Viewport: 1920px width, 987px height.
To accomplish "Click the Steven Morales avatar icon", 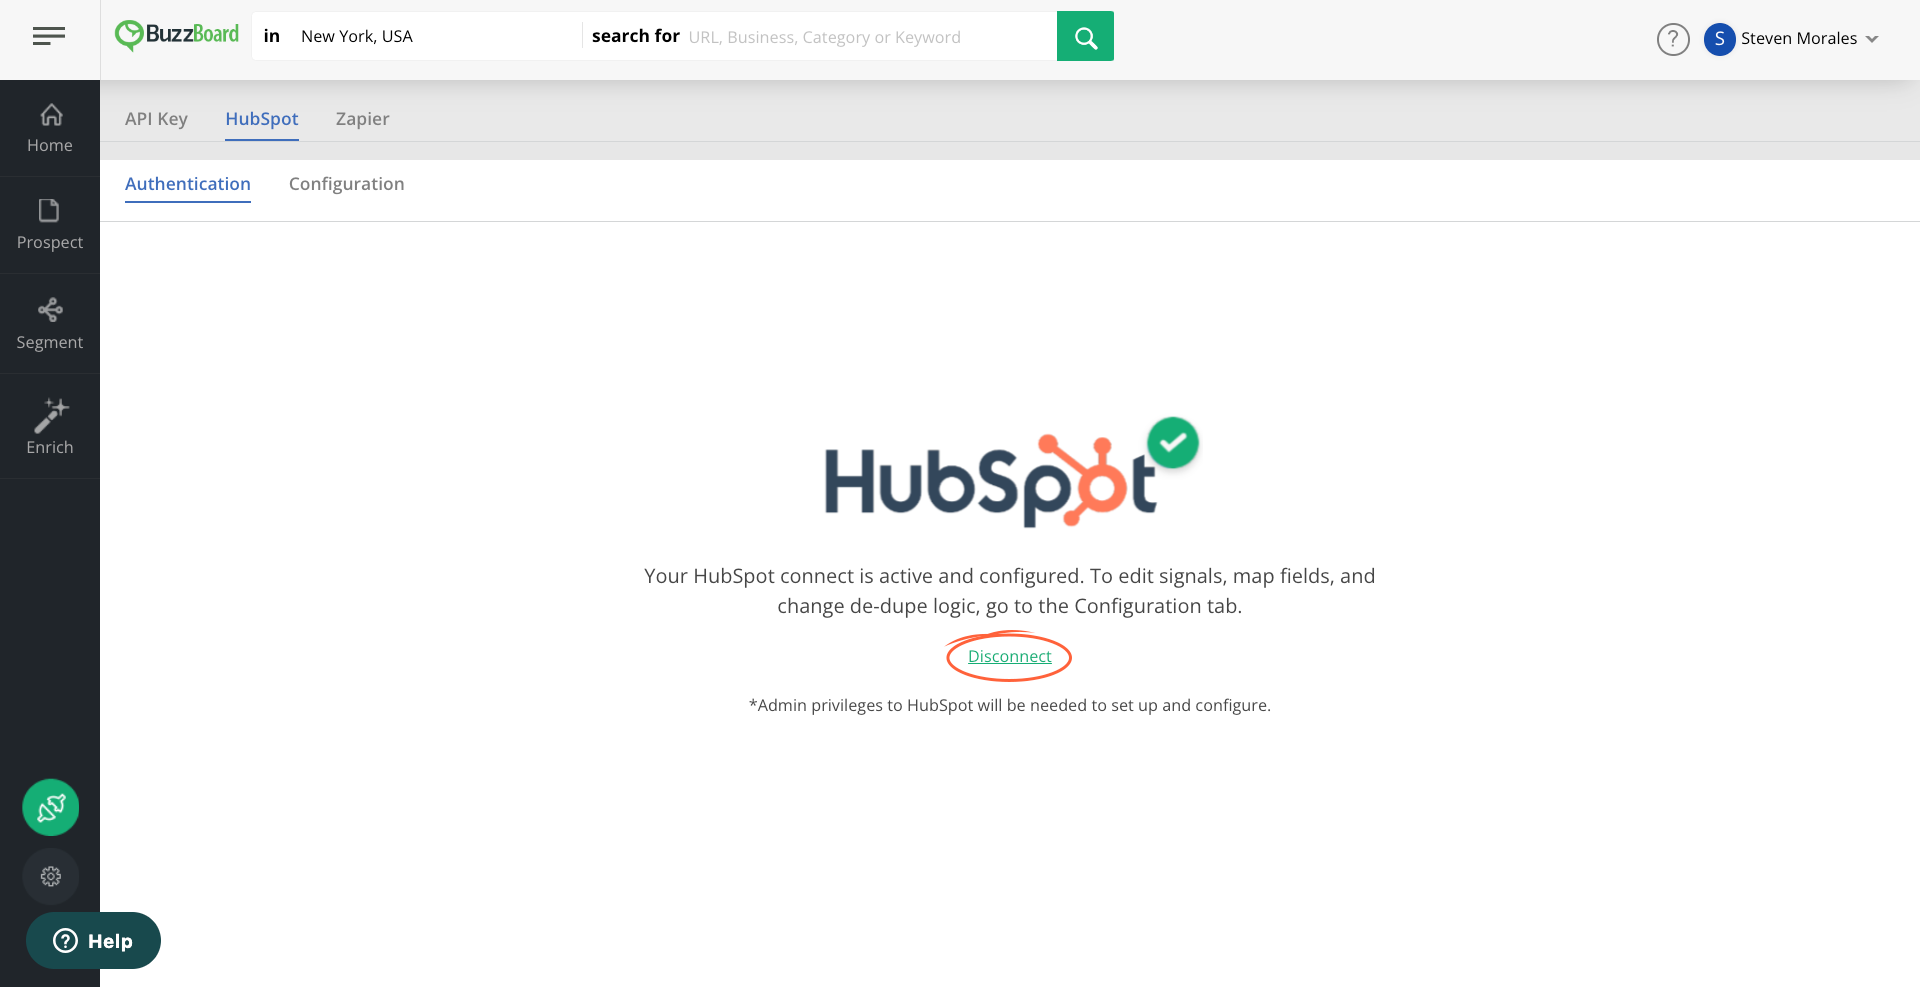I will [1719, 39].
